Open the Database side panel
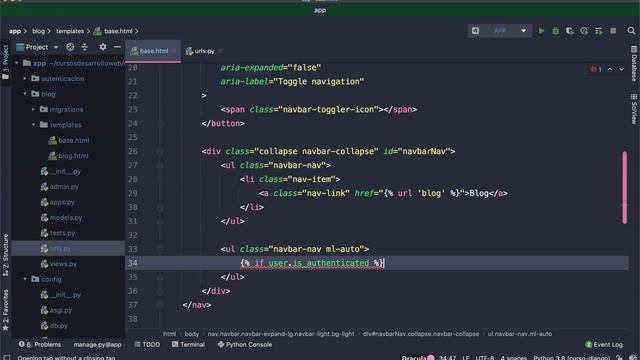The width and height of the screenshot is (640, 360). click(x=634, y=64)
